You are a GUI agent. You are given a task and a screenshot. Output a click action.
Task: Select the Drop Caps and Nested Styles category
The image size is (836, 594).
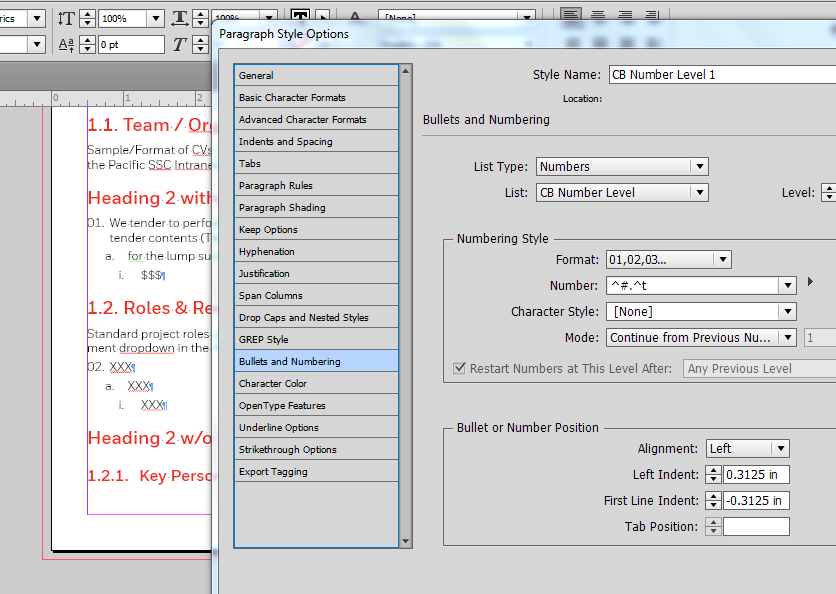tap(310, 317)
